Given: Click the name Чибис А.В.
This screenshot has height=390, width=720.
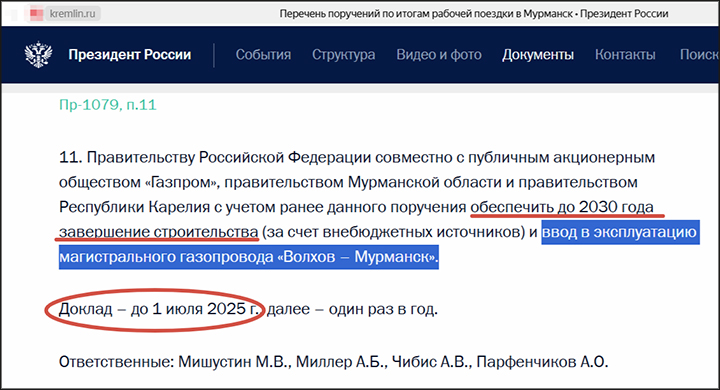Looking at the screenshot, I should (432, 362).
